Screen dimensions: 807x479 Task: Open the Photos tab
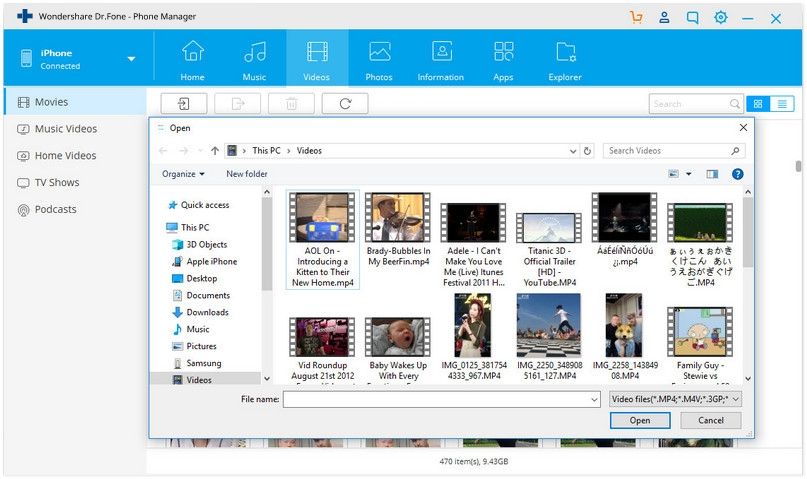pyautogui.click(x=379, y=59)
